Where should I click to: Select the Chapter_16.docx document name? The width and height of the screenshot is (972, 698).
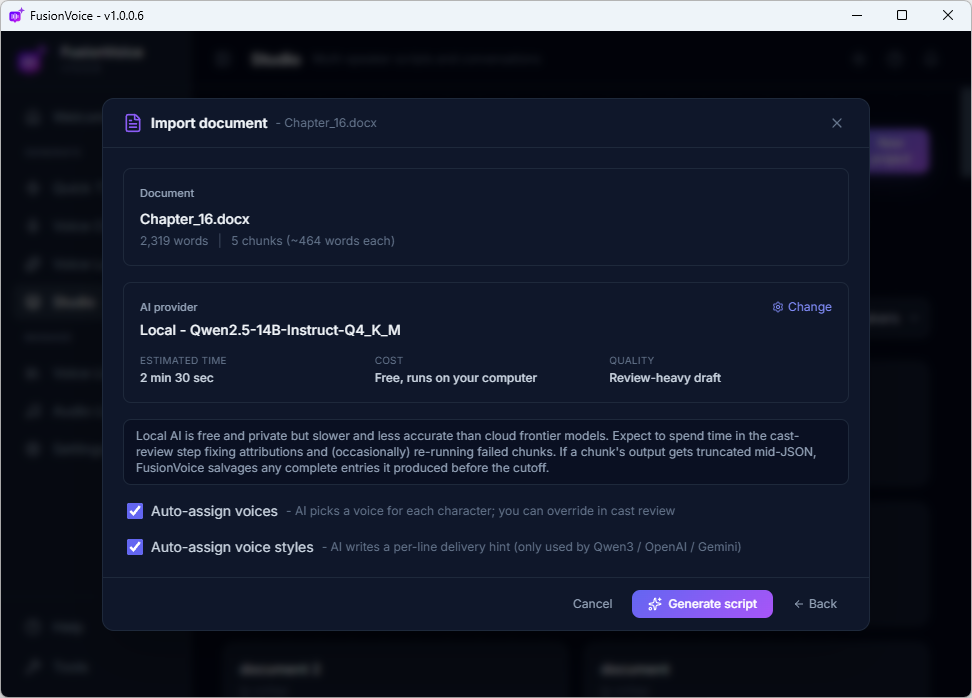pos(195,219)
